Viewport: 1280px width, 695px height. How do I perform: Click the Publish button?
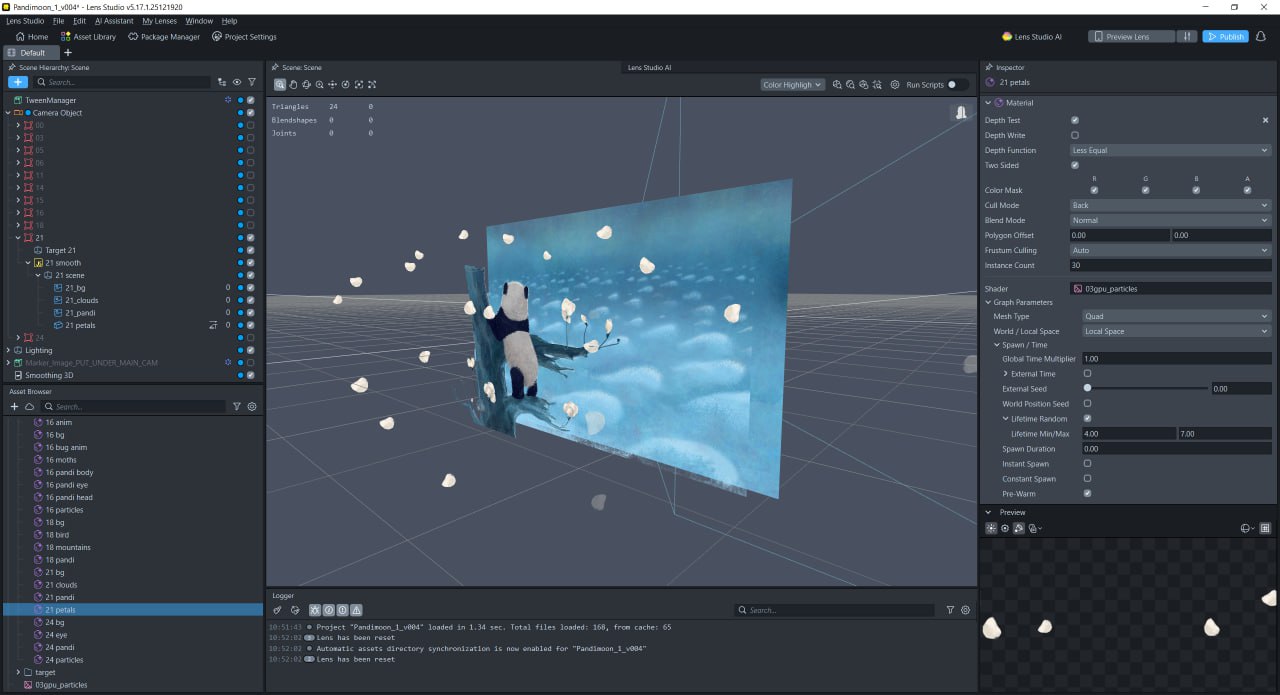coord(1225,37)
